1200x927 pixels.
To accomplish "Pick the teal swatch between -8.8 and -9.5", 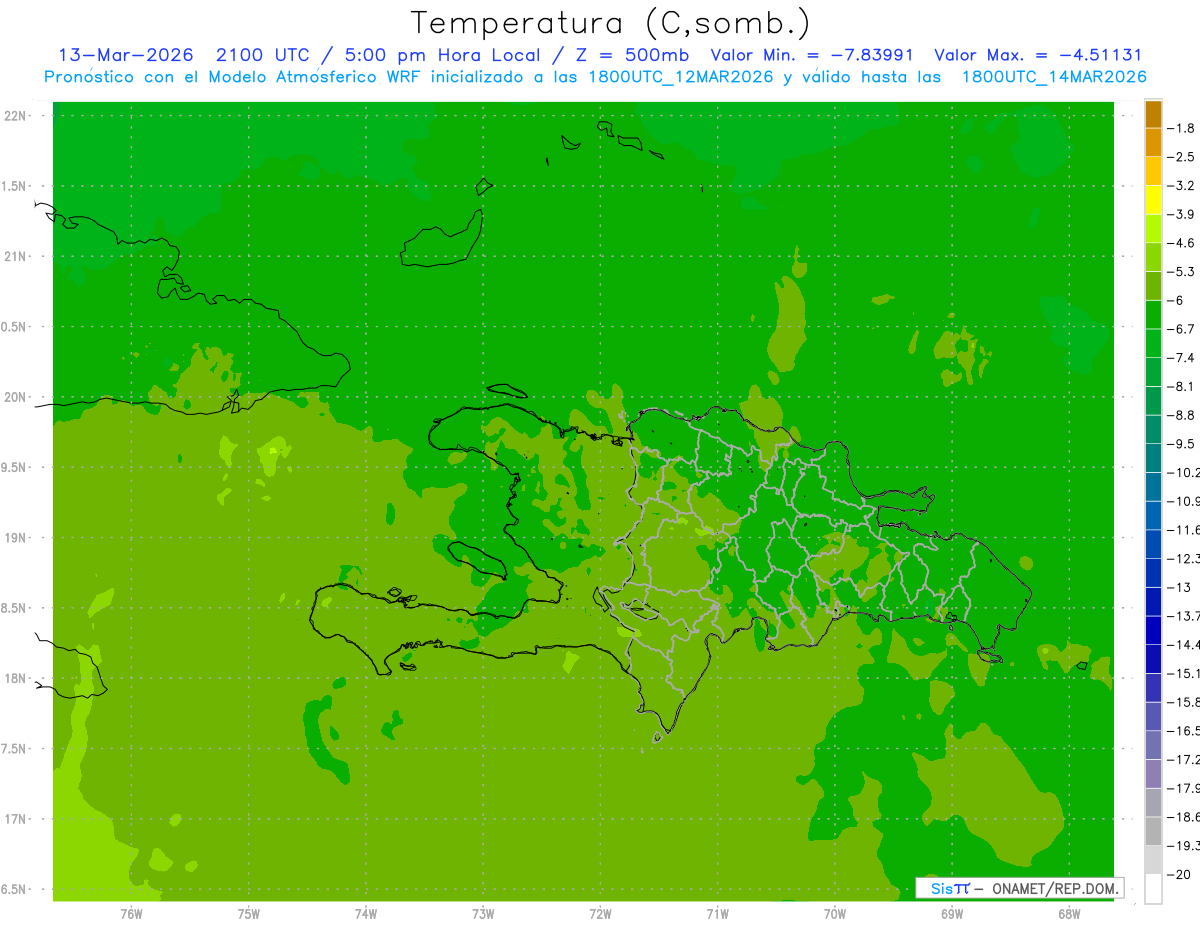I will click(x=1153, y=429).
